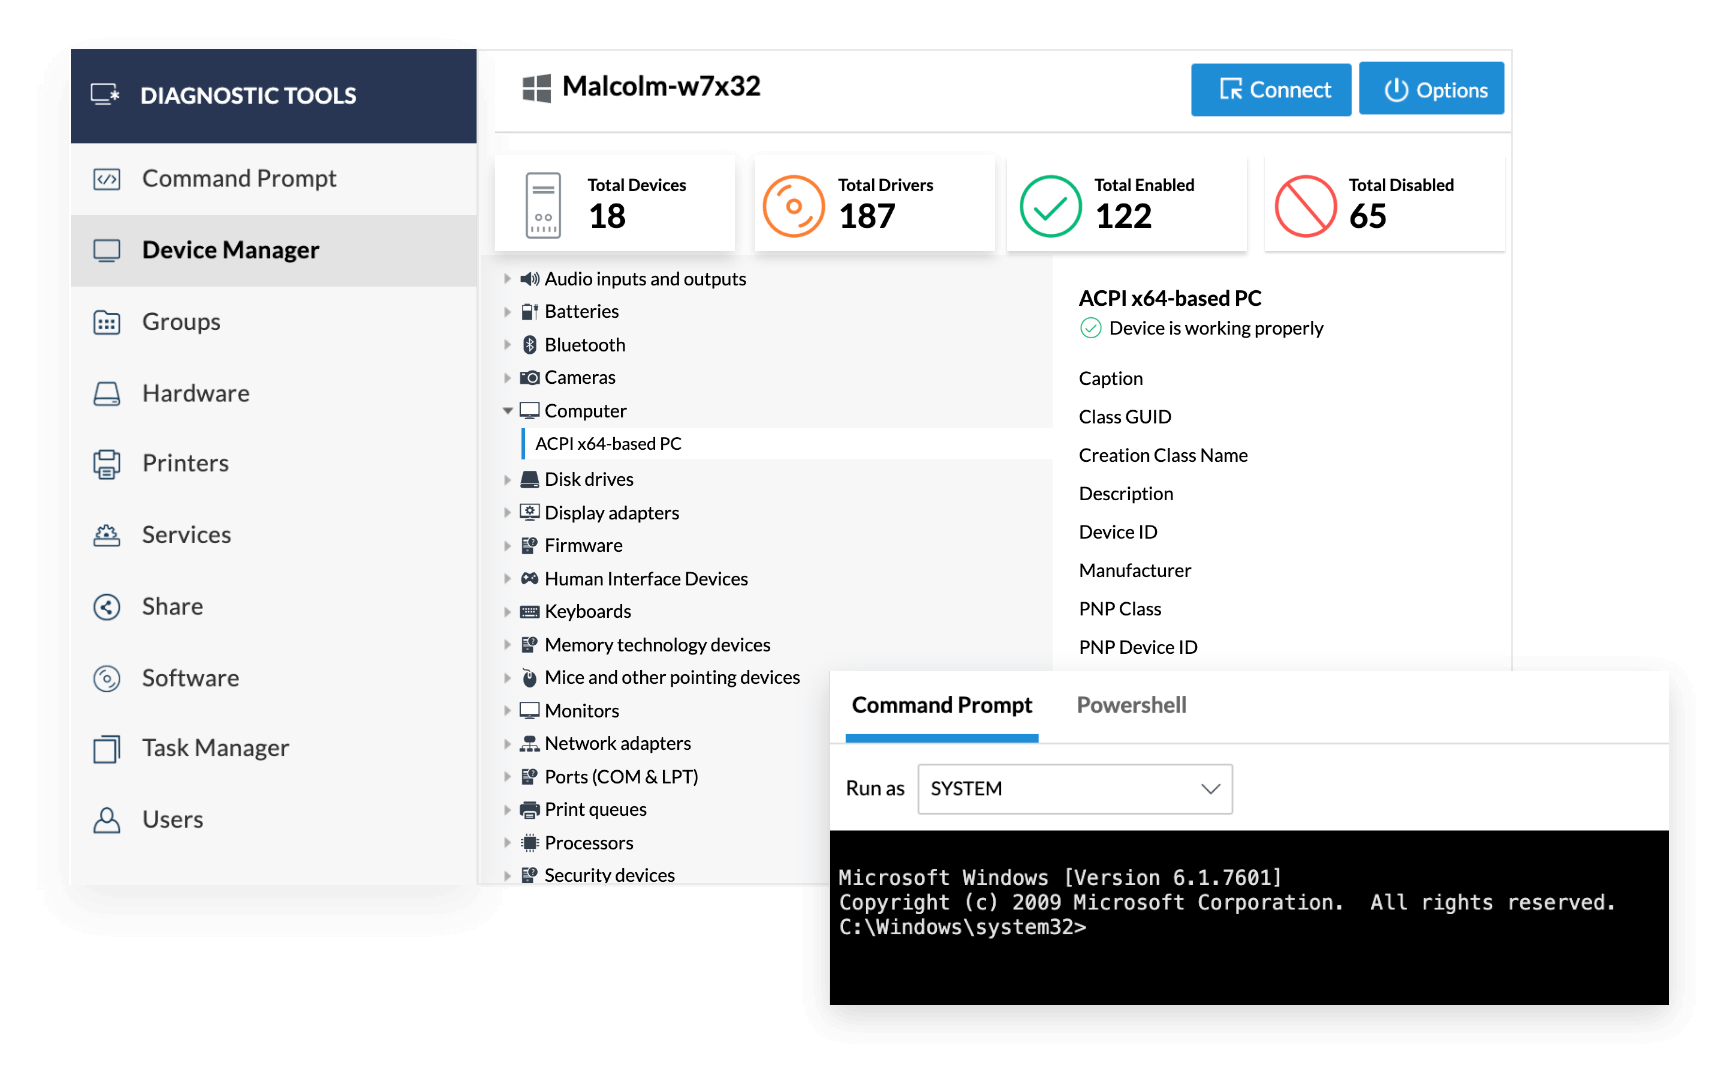Select the Share sidebar item

point(171,606)
